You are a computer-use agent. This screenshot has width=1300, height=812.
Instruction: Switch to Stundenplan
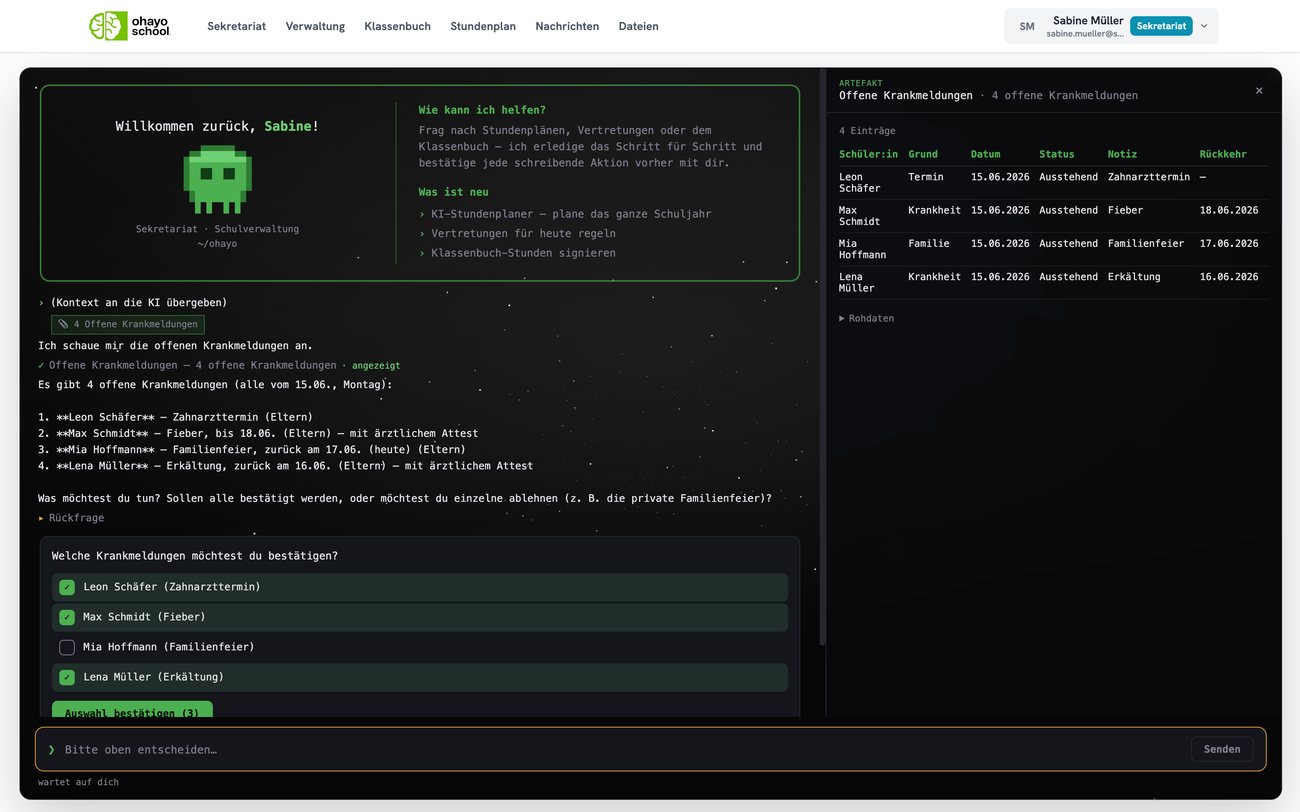483,26
